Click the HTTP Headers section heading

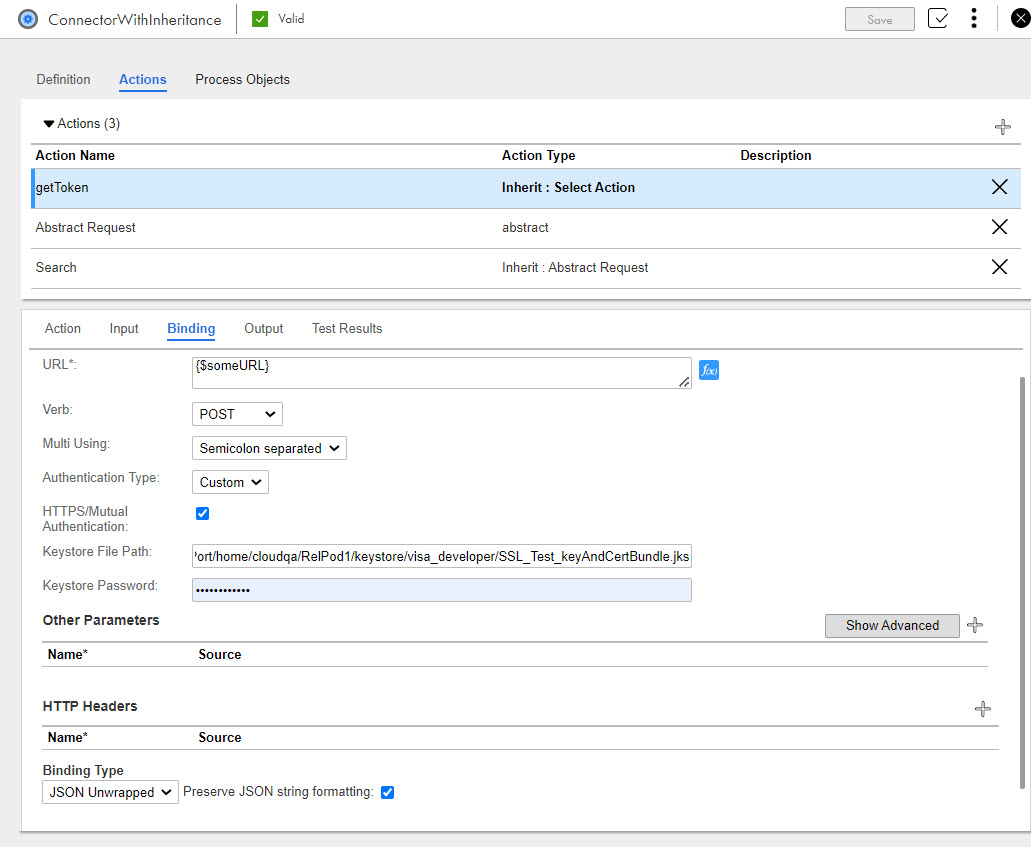(x=90, y=706)
